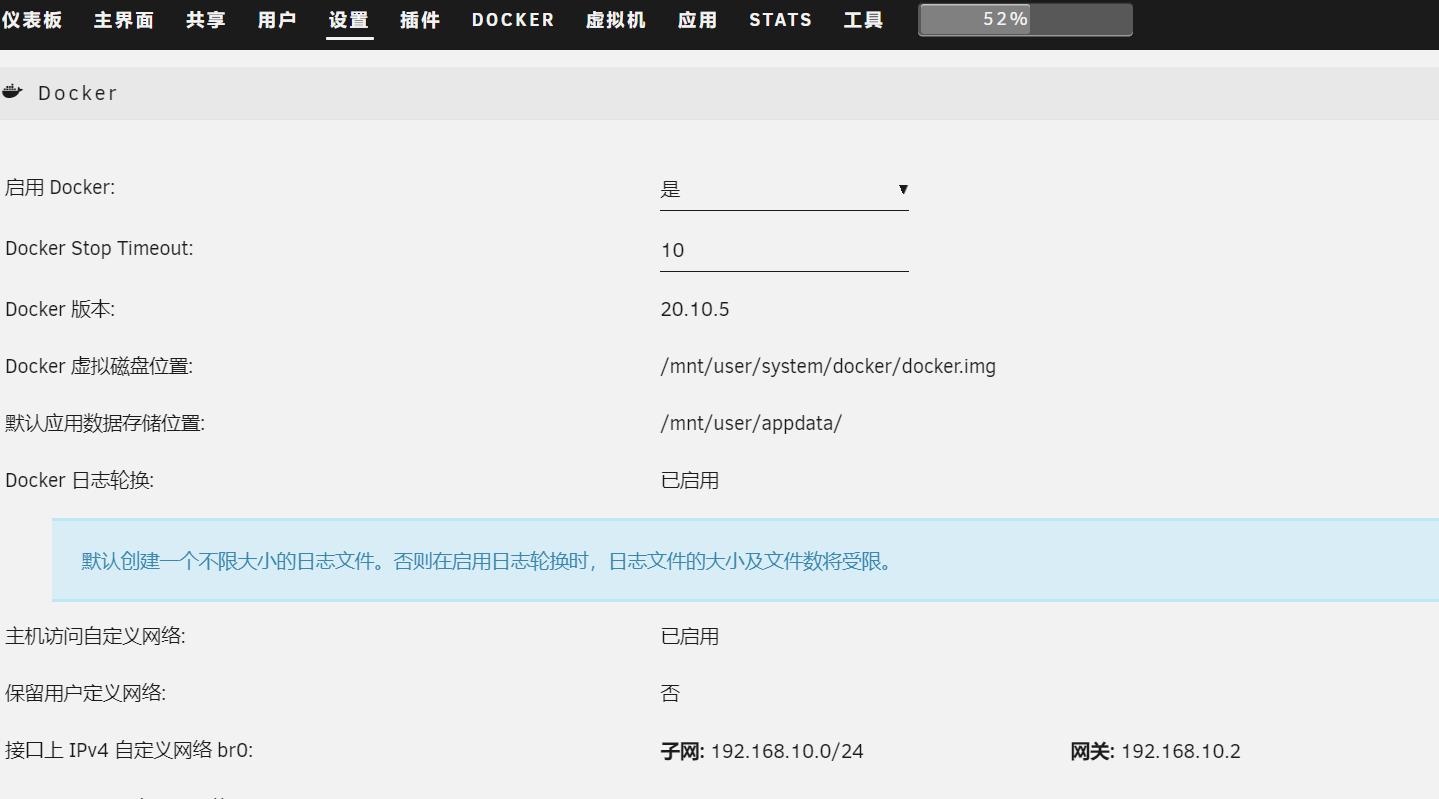This screenshot has height=799, width=1439.
Task: Open the STATS page
Action: pos(780,20)
